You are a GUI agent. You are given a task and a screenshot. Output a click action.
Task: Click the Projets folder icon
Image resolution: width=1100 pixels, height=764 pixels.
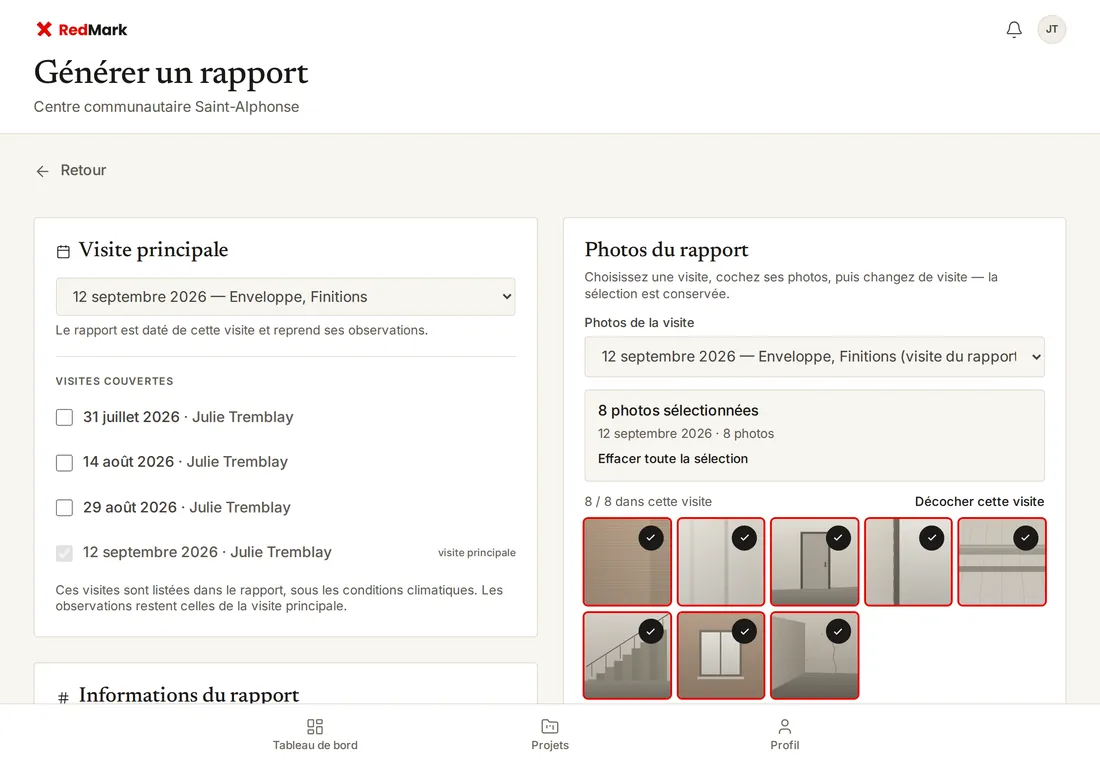pos(550,726)
